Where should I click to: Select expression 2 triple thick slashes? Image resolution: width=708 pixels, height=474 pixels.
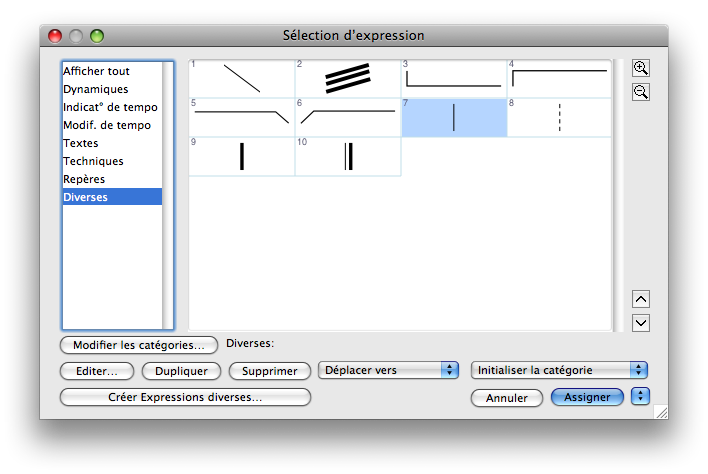[x=348, y=78]
